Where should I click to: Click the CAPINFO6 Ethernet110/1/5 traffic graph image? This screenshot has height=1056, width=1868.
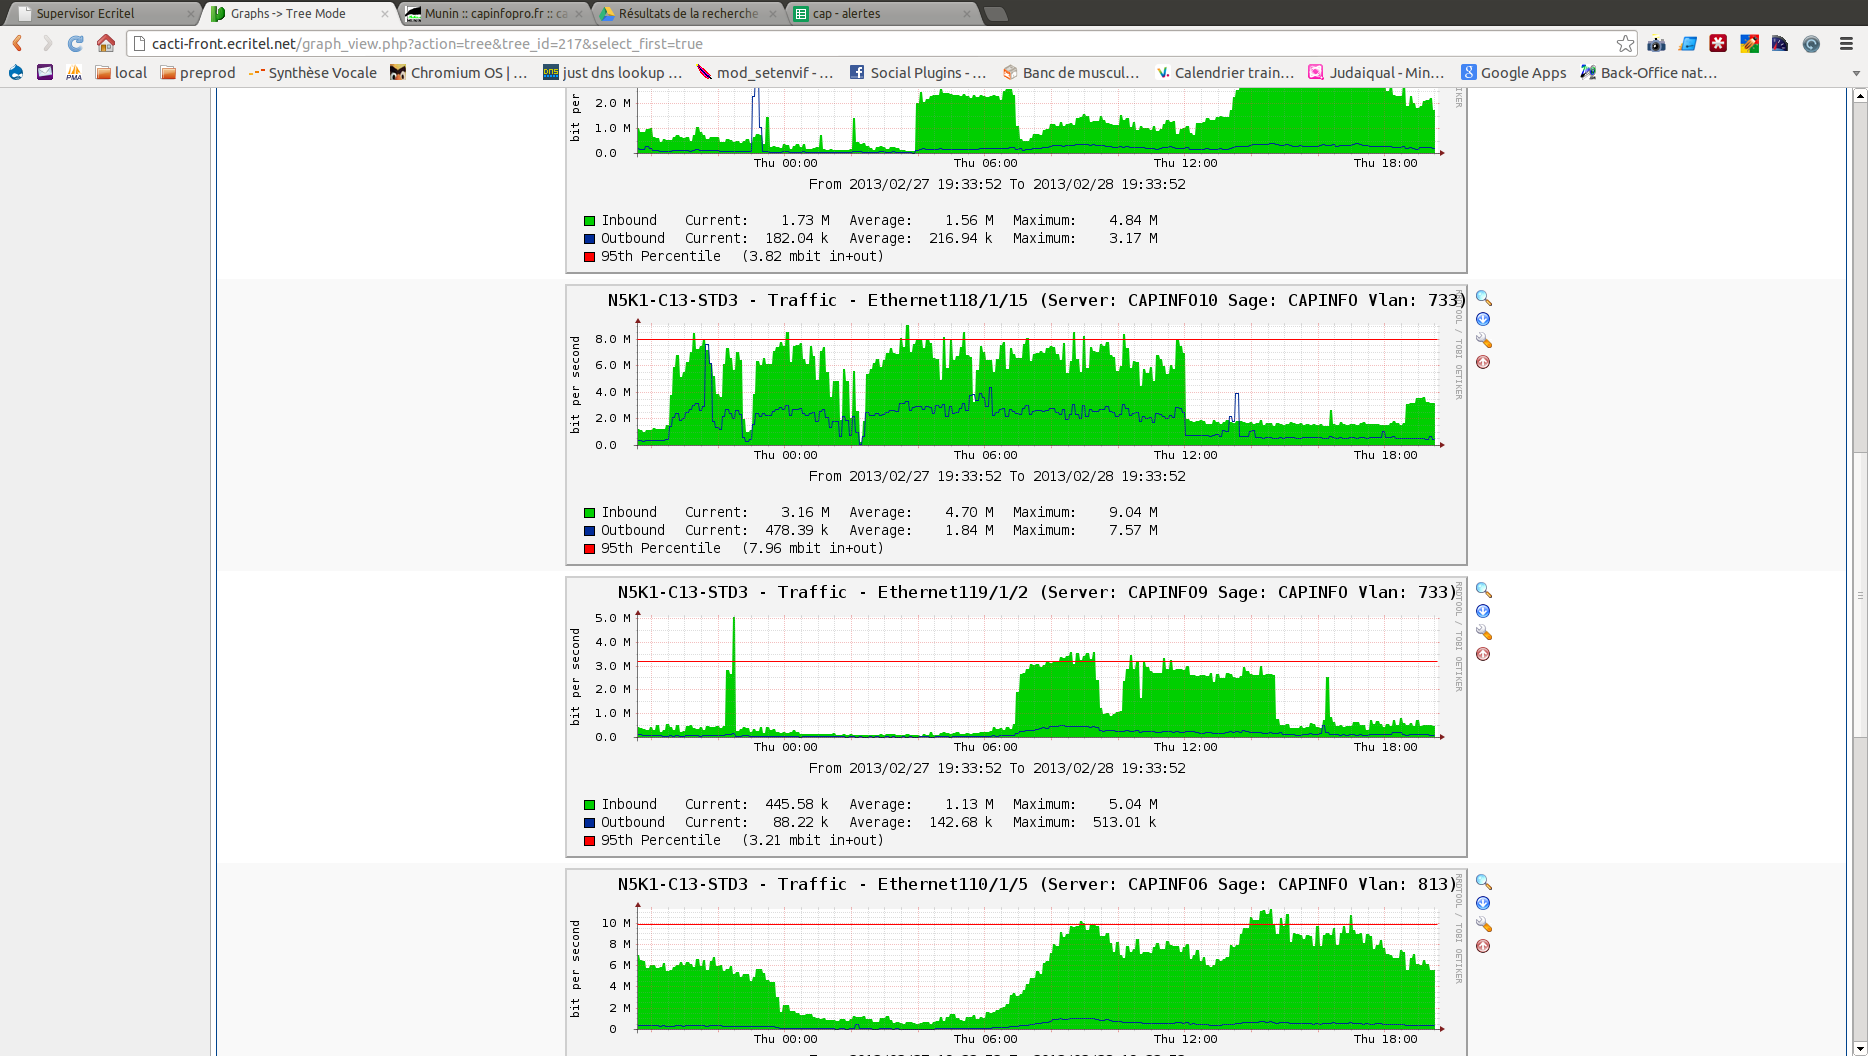point(1016,962)
